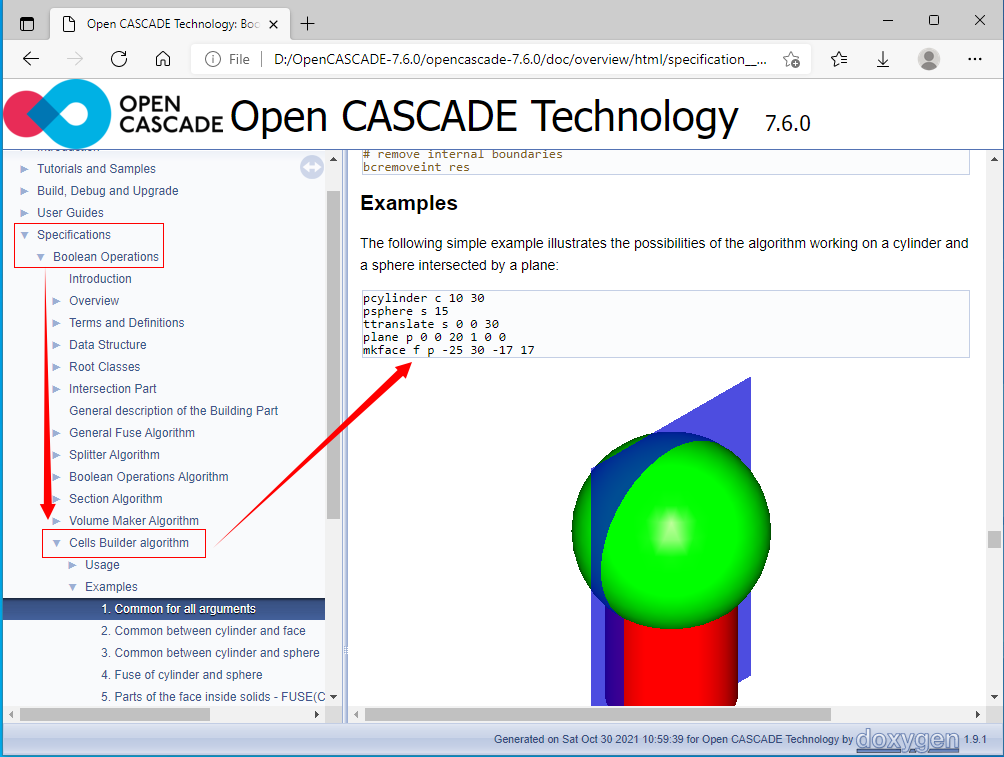Click the content pane scroll-down arrow
The image size is (1004, 757).
click(994, 697)
